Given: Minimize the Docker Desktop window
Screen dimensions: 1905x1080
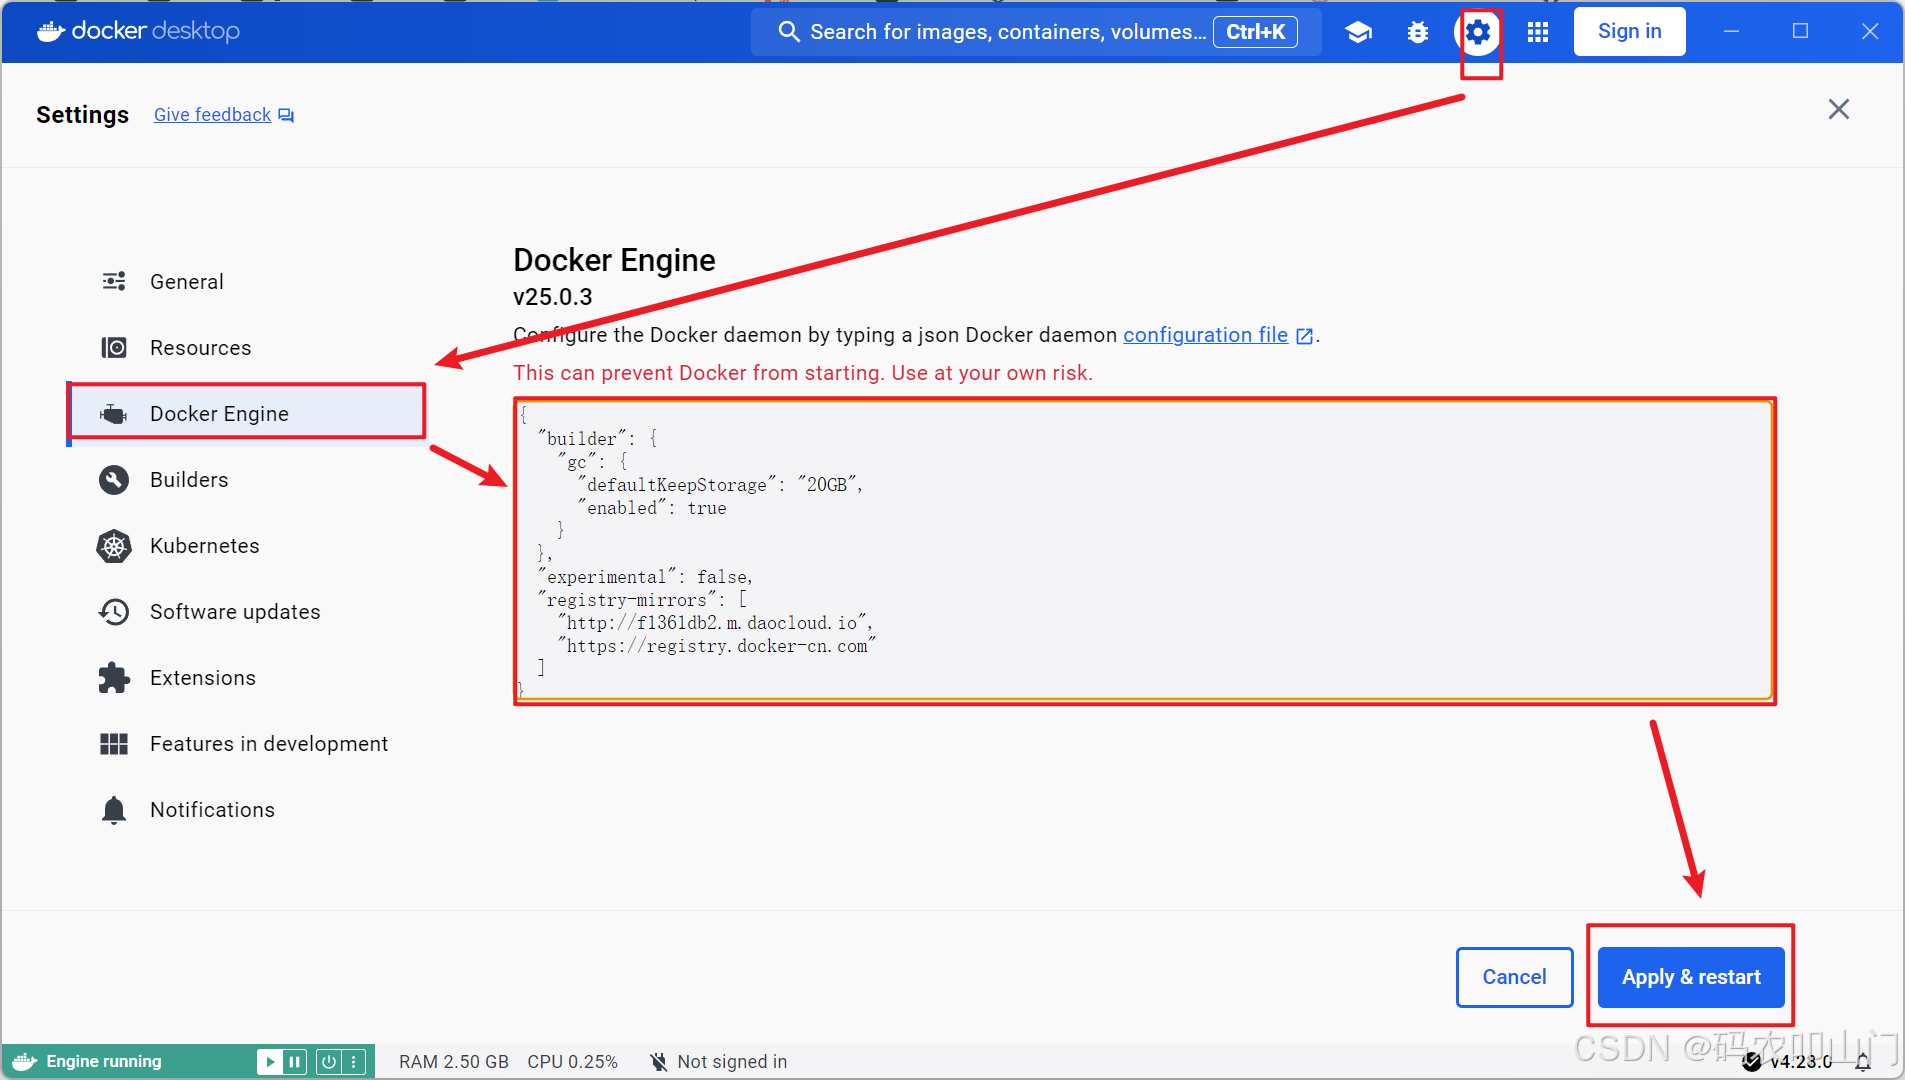Looking at the screenshot, I should pos(1731,32).
